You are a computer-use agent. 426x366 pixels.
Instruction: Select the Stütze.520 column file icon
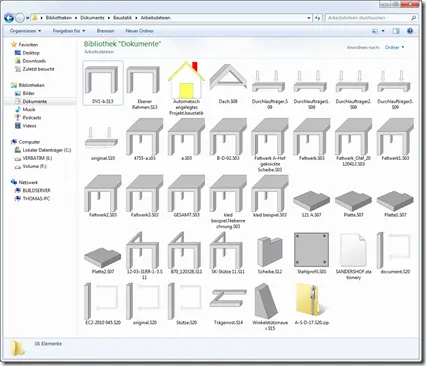point(186,301)
